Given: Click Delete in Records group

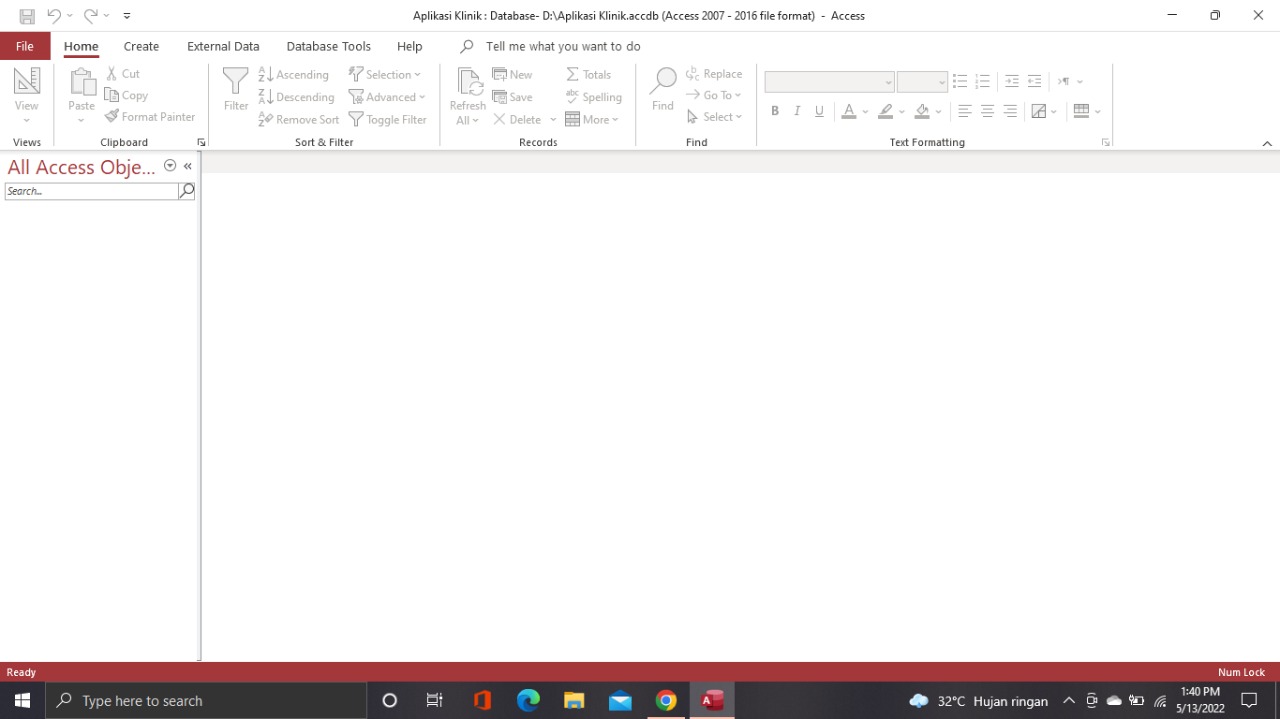Looking at the screenshot, I should point(517,120).
